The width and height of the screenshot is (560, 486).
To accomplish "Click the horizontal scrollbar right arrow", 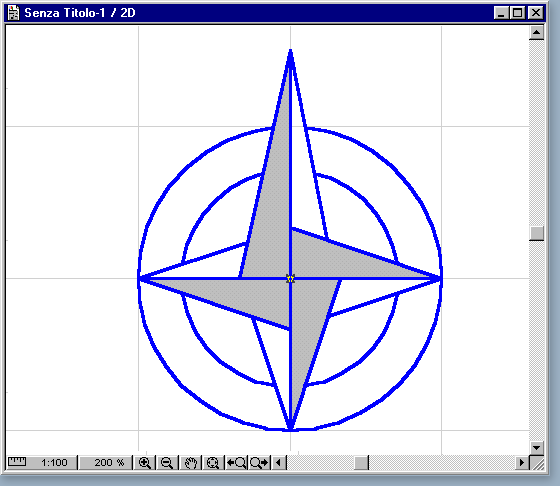I will click(522, 463).
